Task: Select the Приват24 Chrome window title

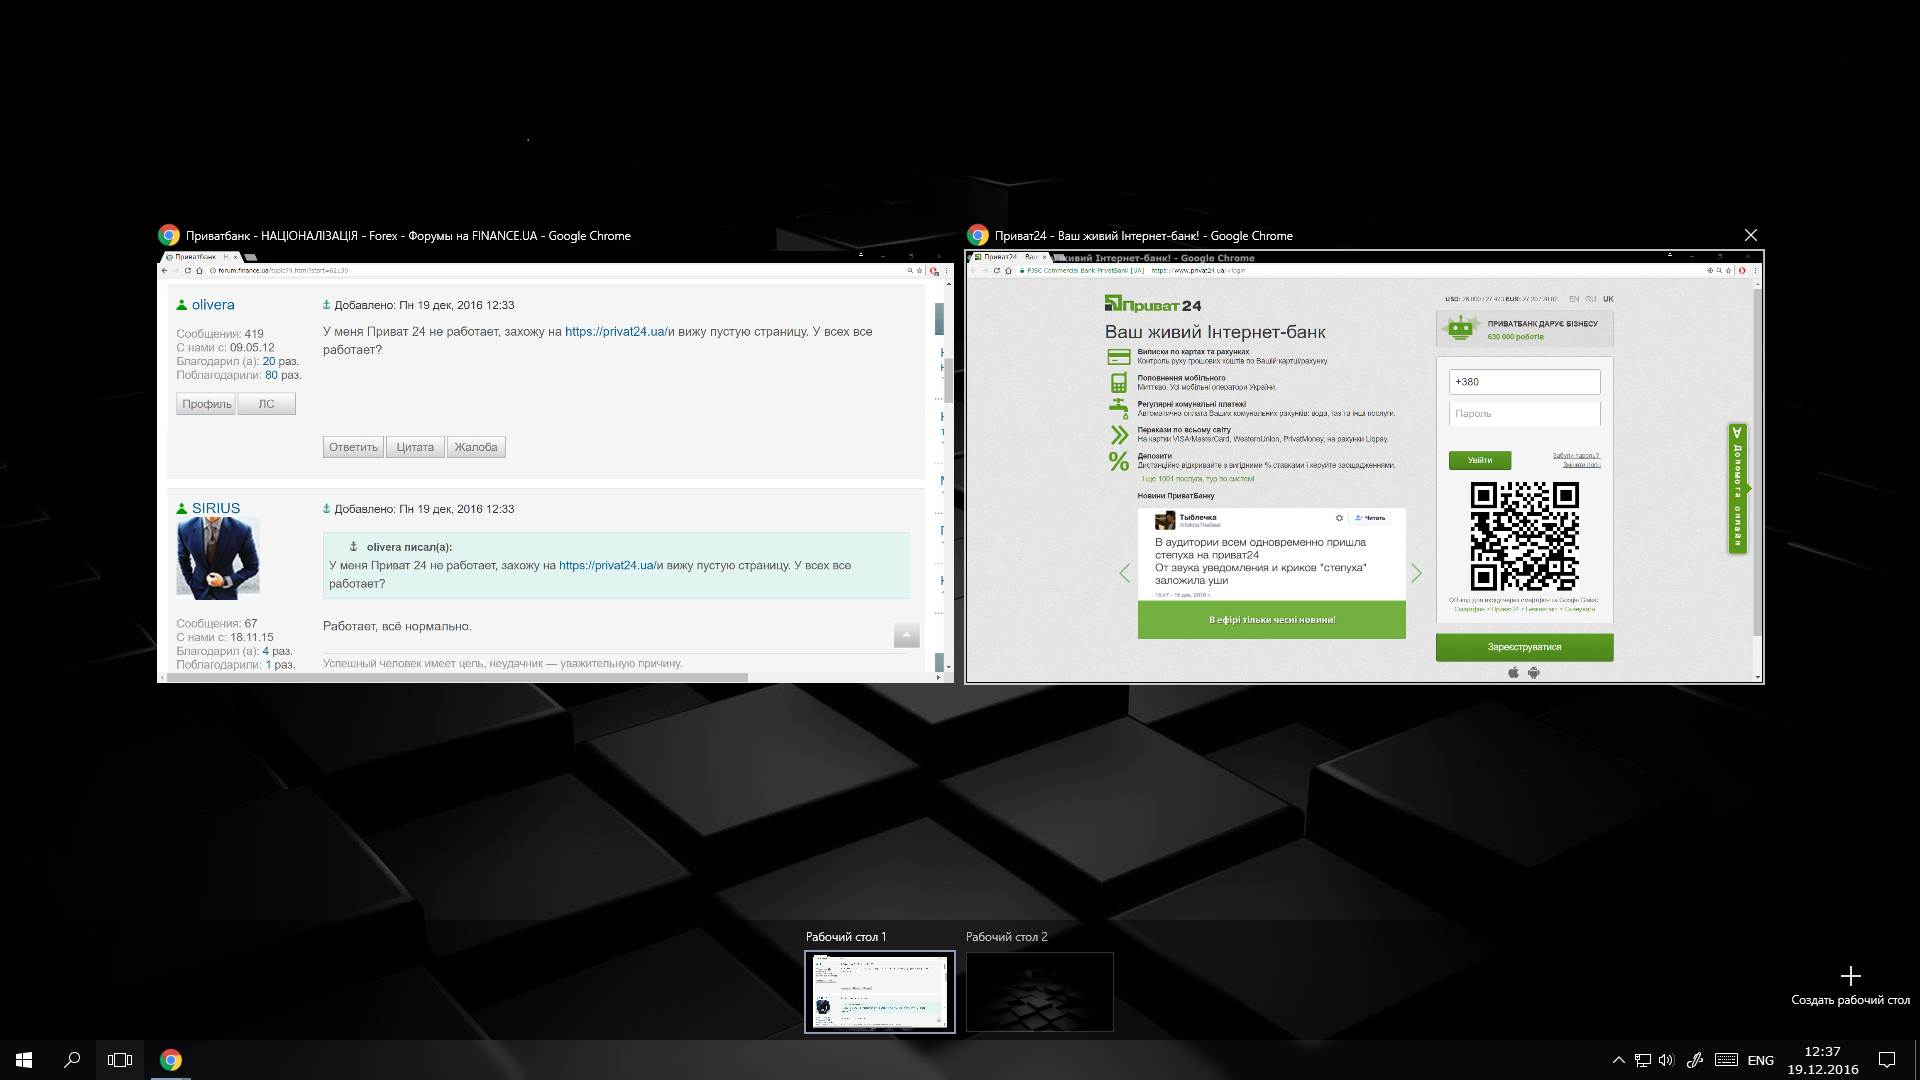Action: coord(1143,236)
